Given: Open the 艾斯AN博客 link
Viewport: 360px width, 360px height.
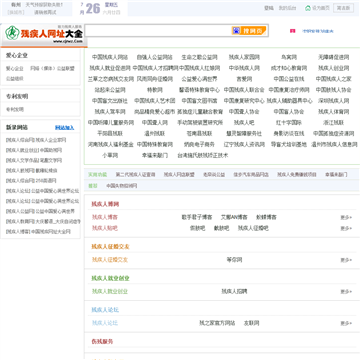Looking at the screenshot, I should [x=234, y=217].
